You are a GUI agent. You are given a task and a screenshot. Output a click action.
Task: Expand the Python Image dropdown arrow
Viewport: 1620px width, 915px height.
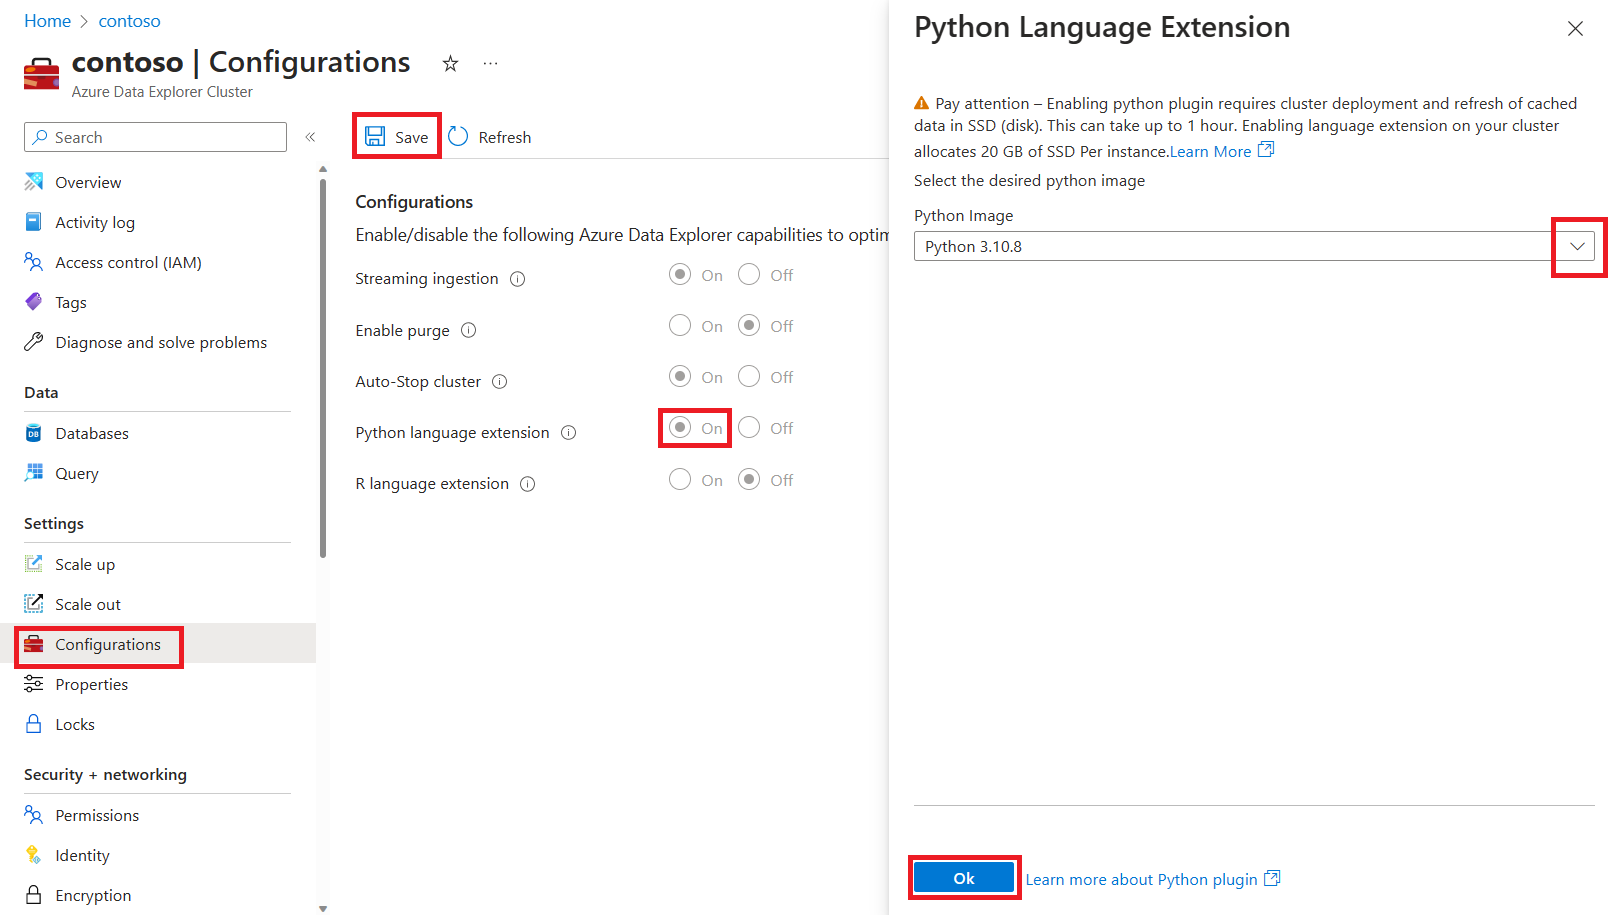pyautogui.click(x=1577, y=246)
